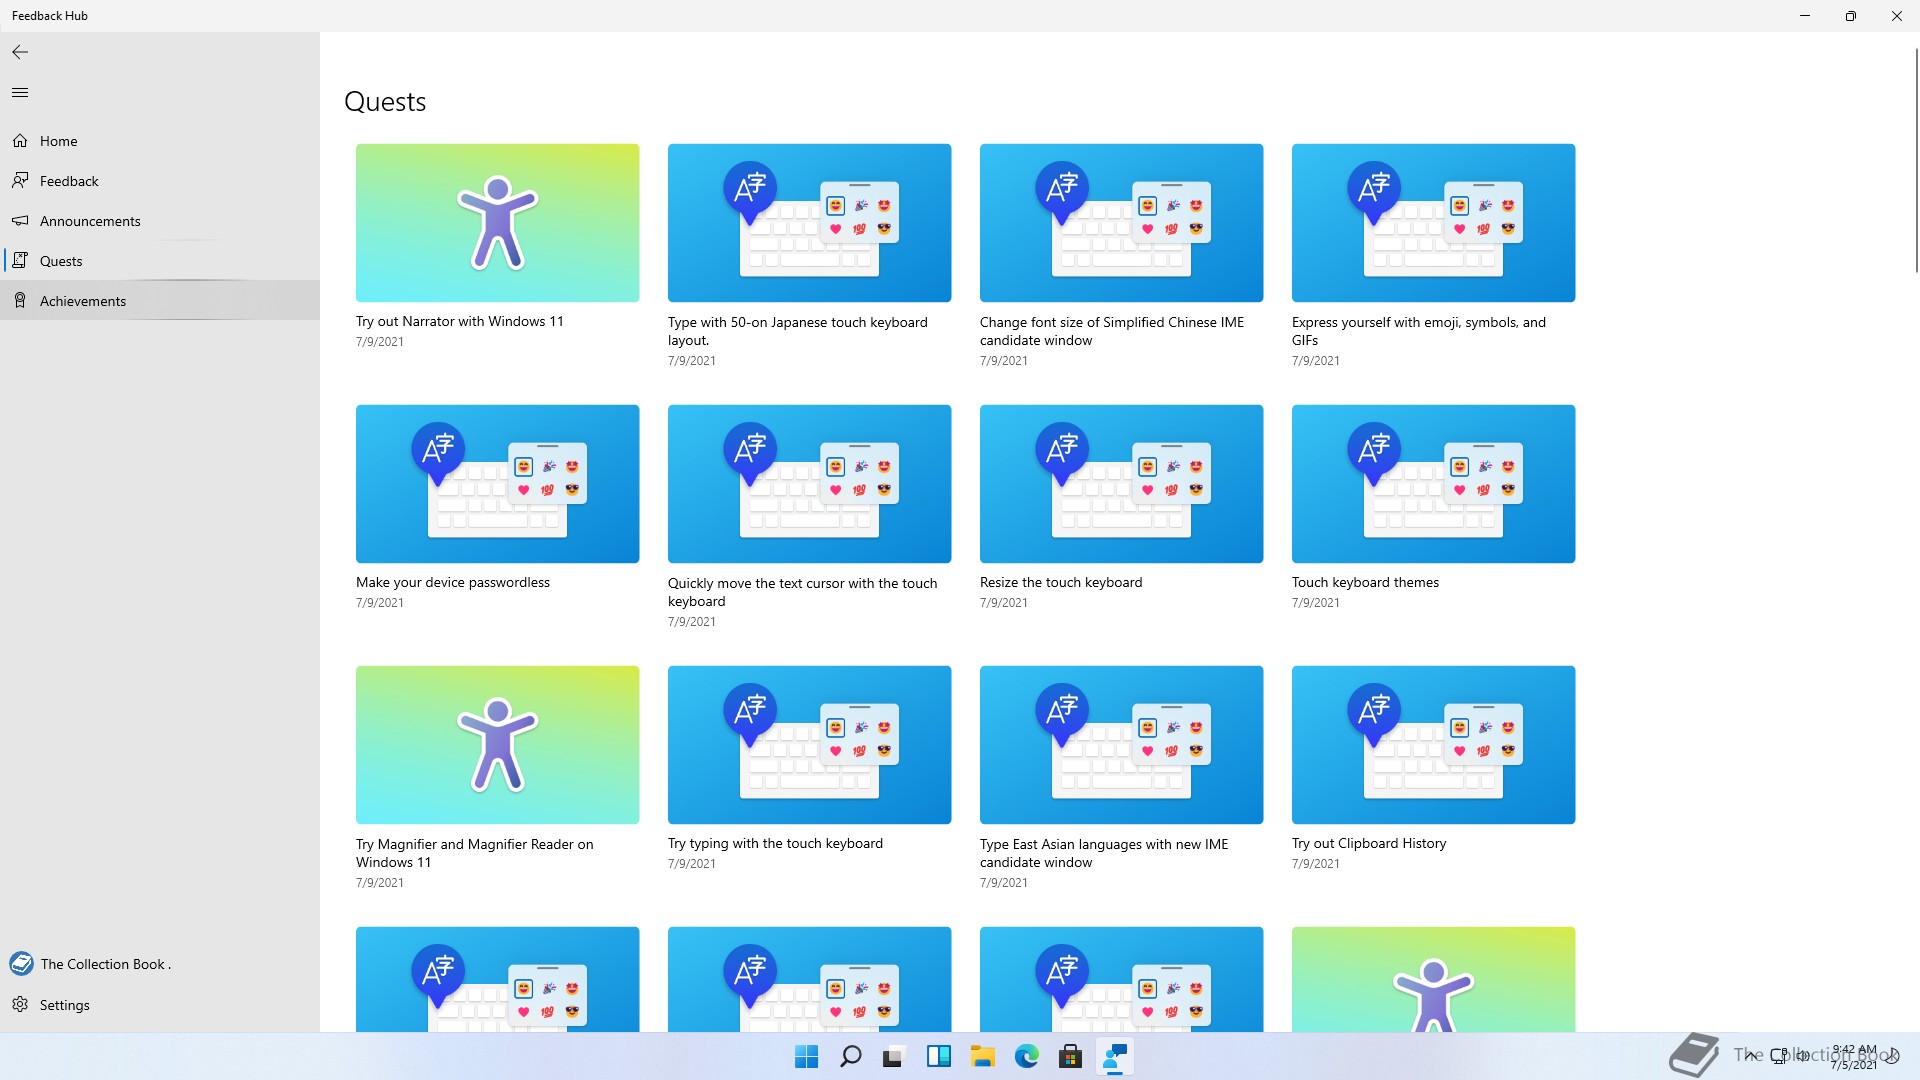The image size is (1920, 1080).
Task: Click 'Try out Clipboard History' title
Action: [x=1369, y=843]
